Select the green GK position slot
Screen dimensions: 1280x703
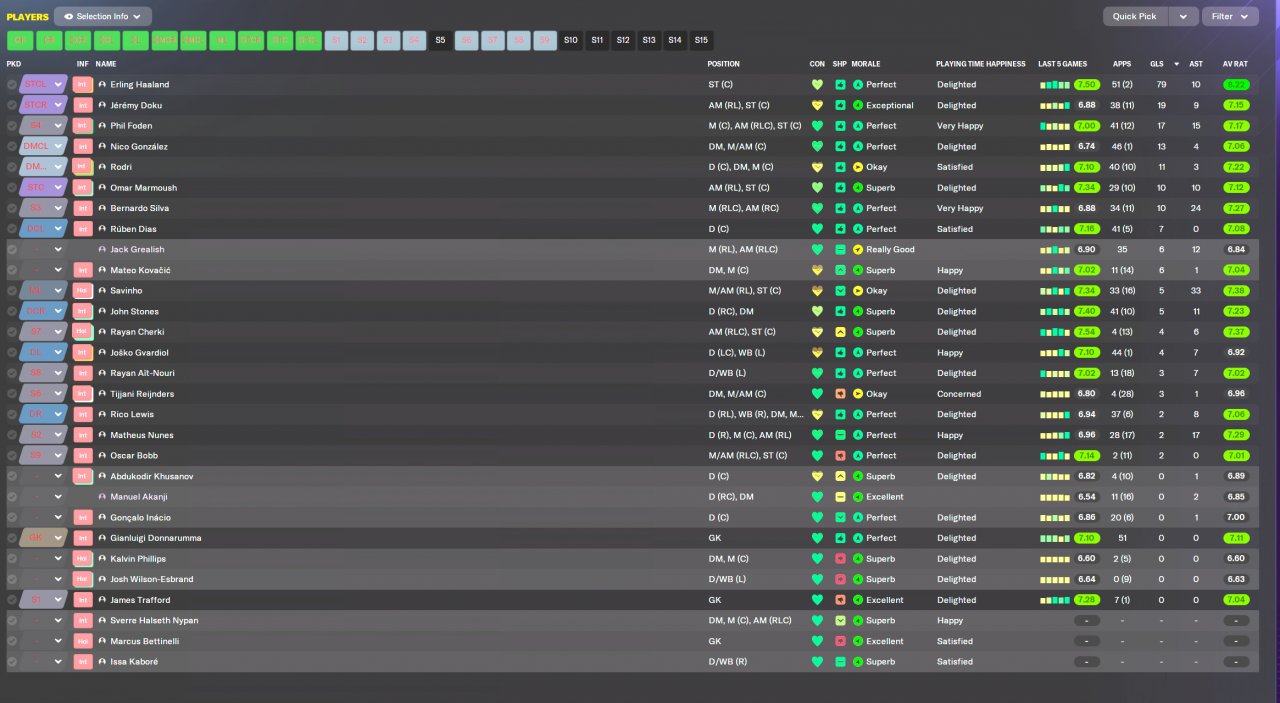20,41
